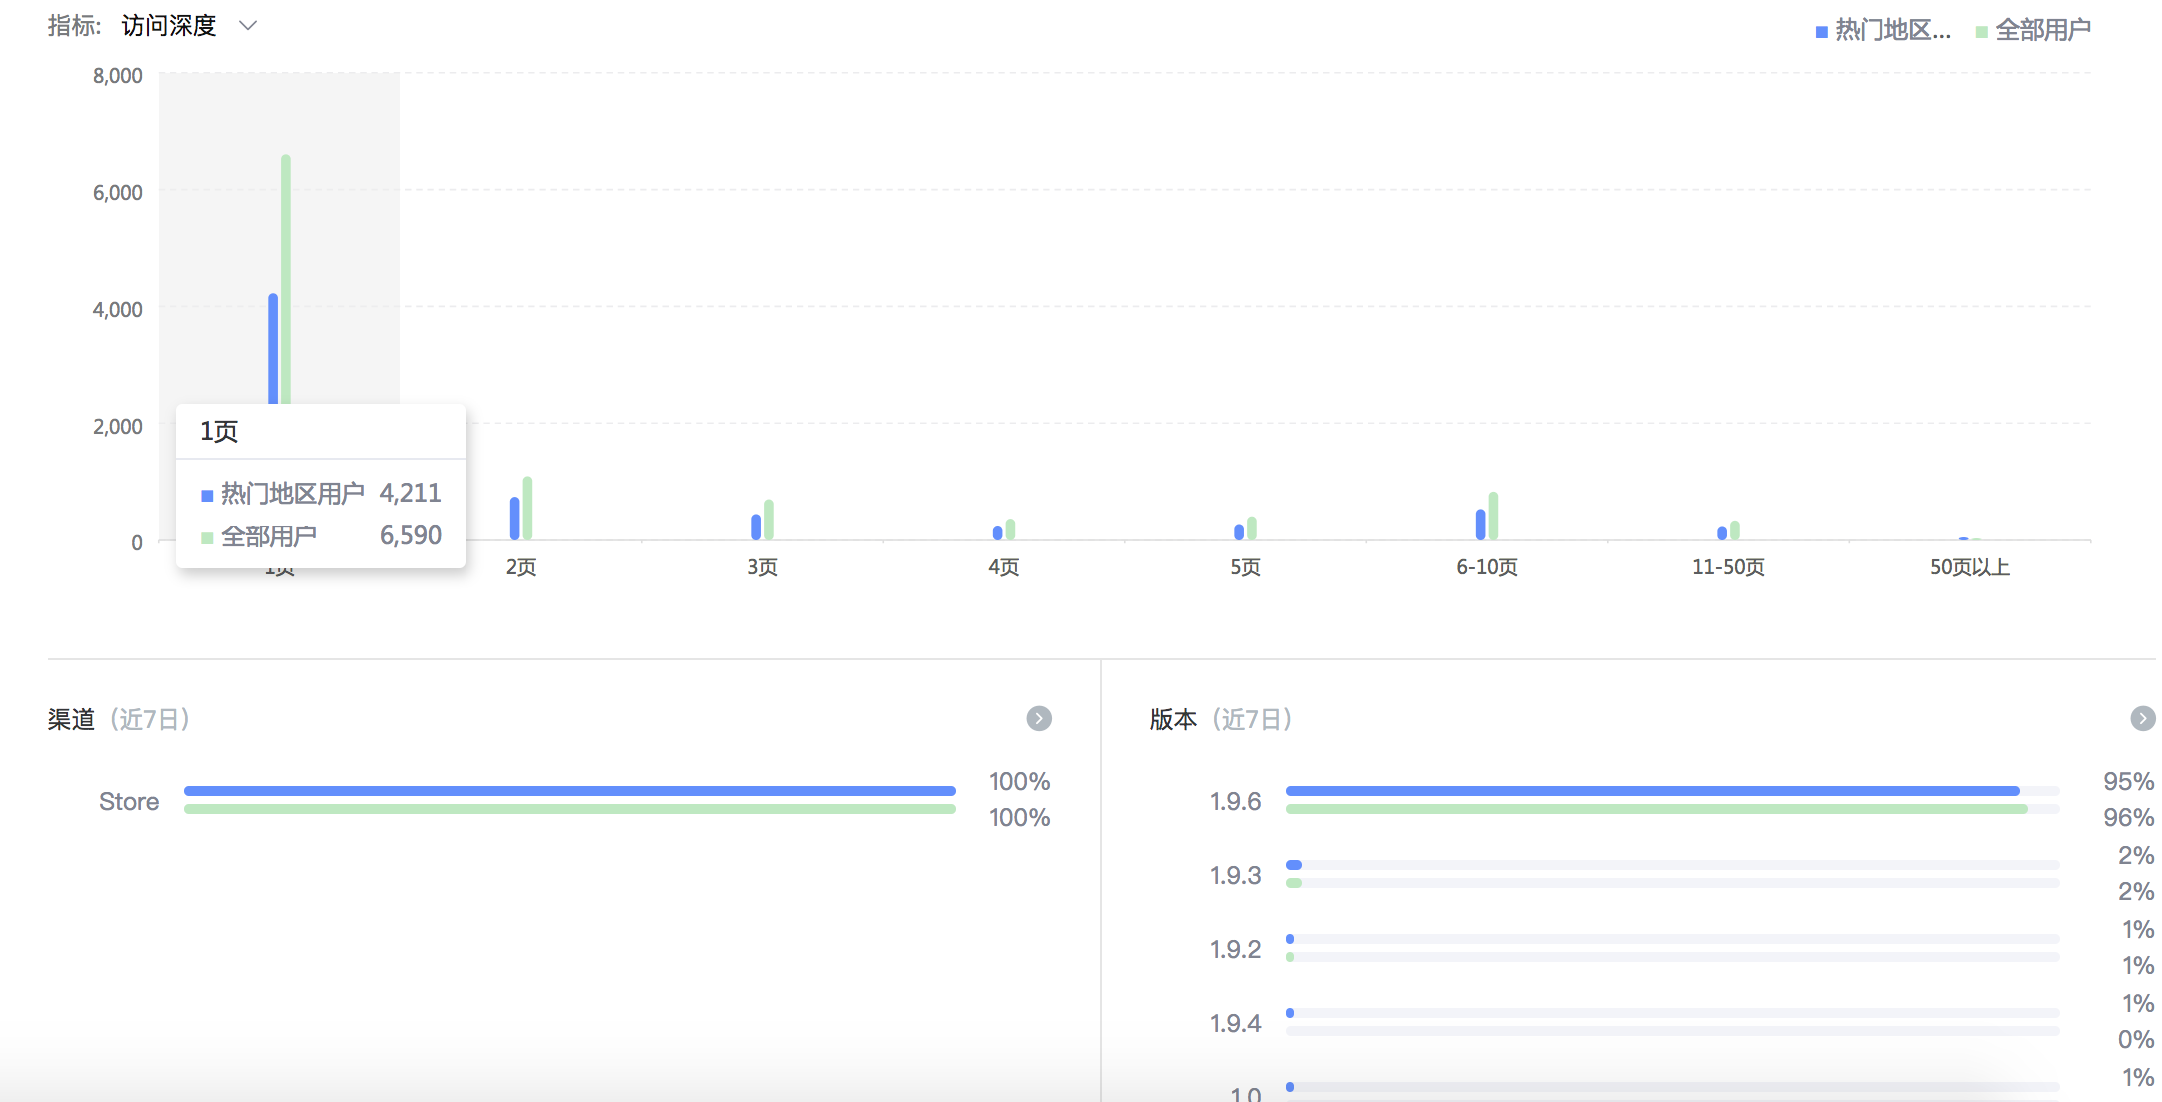Click tooltip value 6,590
This screenshot has height=1102, width=2162.
[411, 535]
